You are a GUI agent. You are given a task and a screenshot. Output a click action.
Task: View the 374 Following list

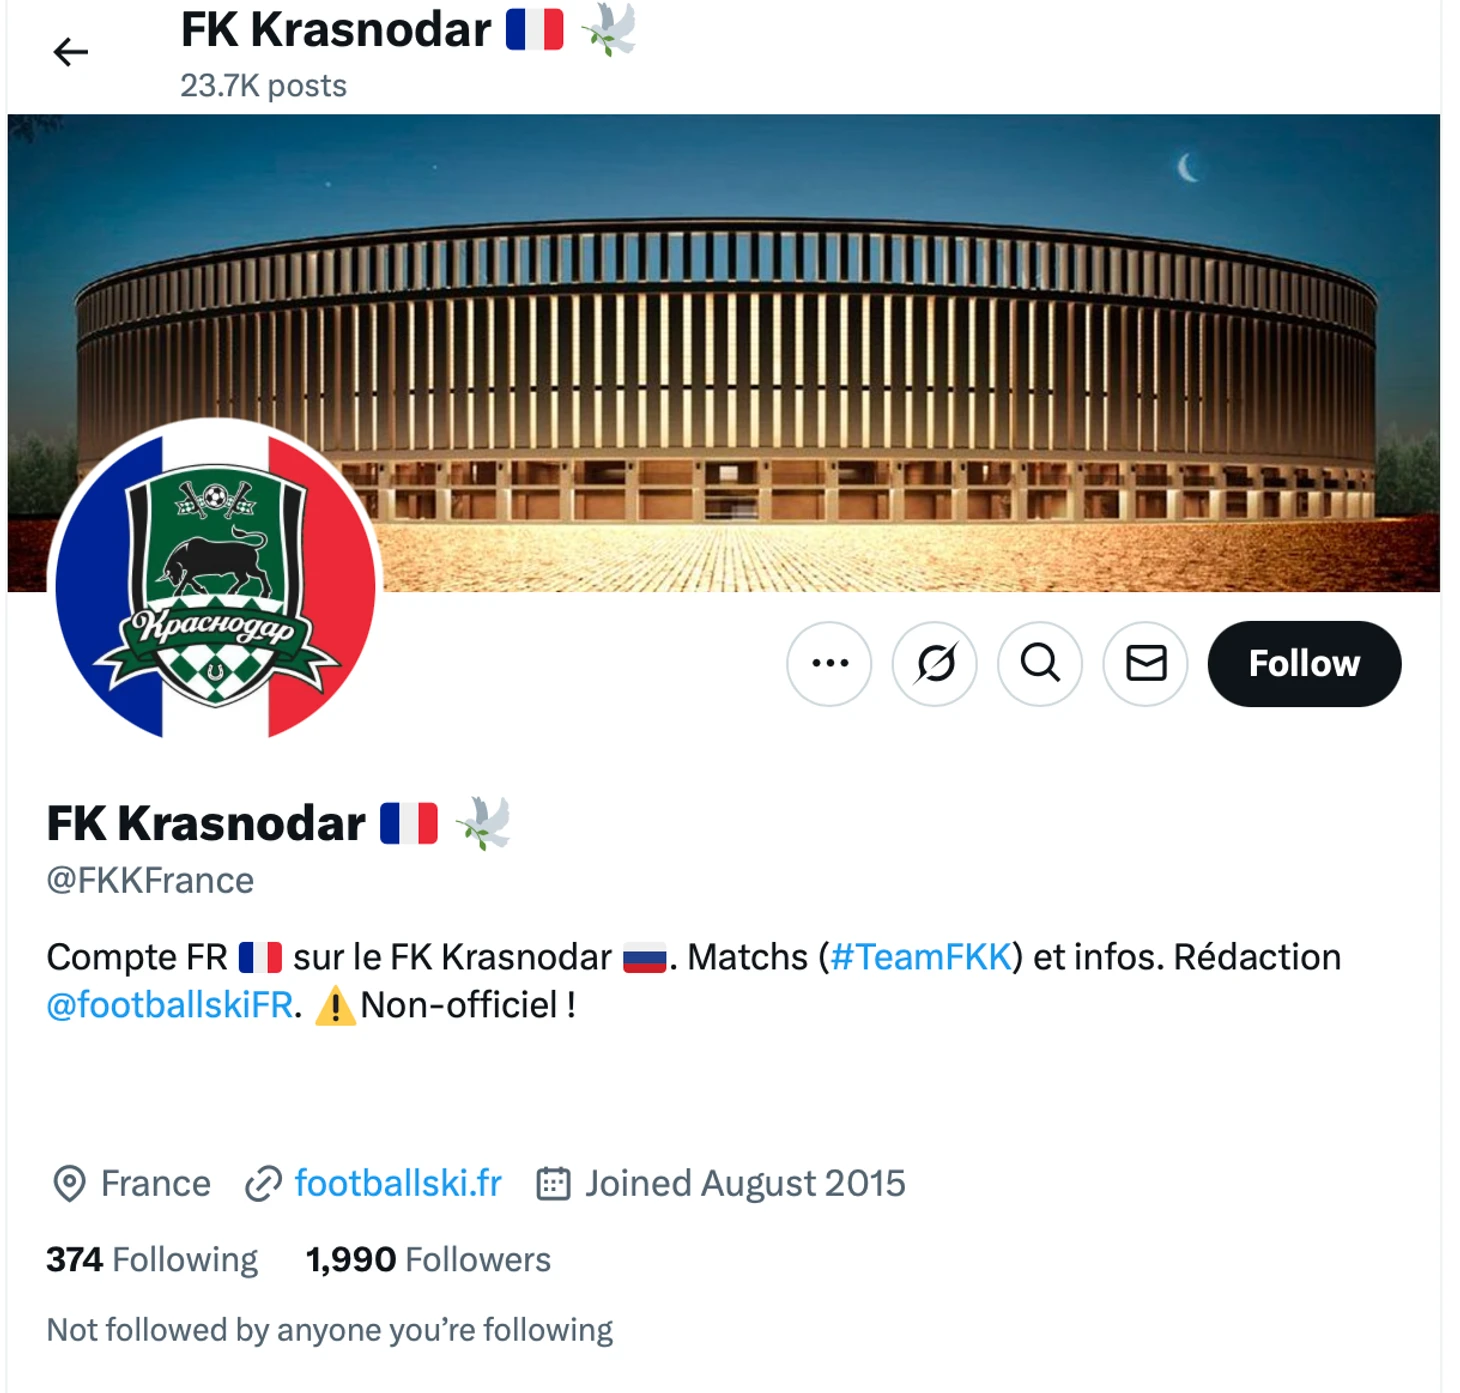(x=152, y=1259)
